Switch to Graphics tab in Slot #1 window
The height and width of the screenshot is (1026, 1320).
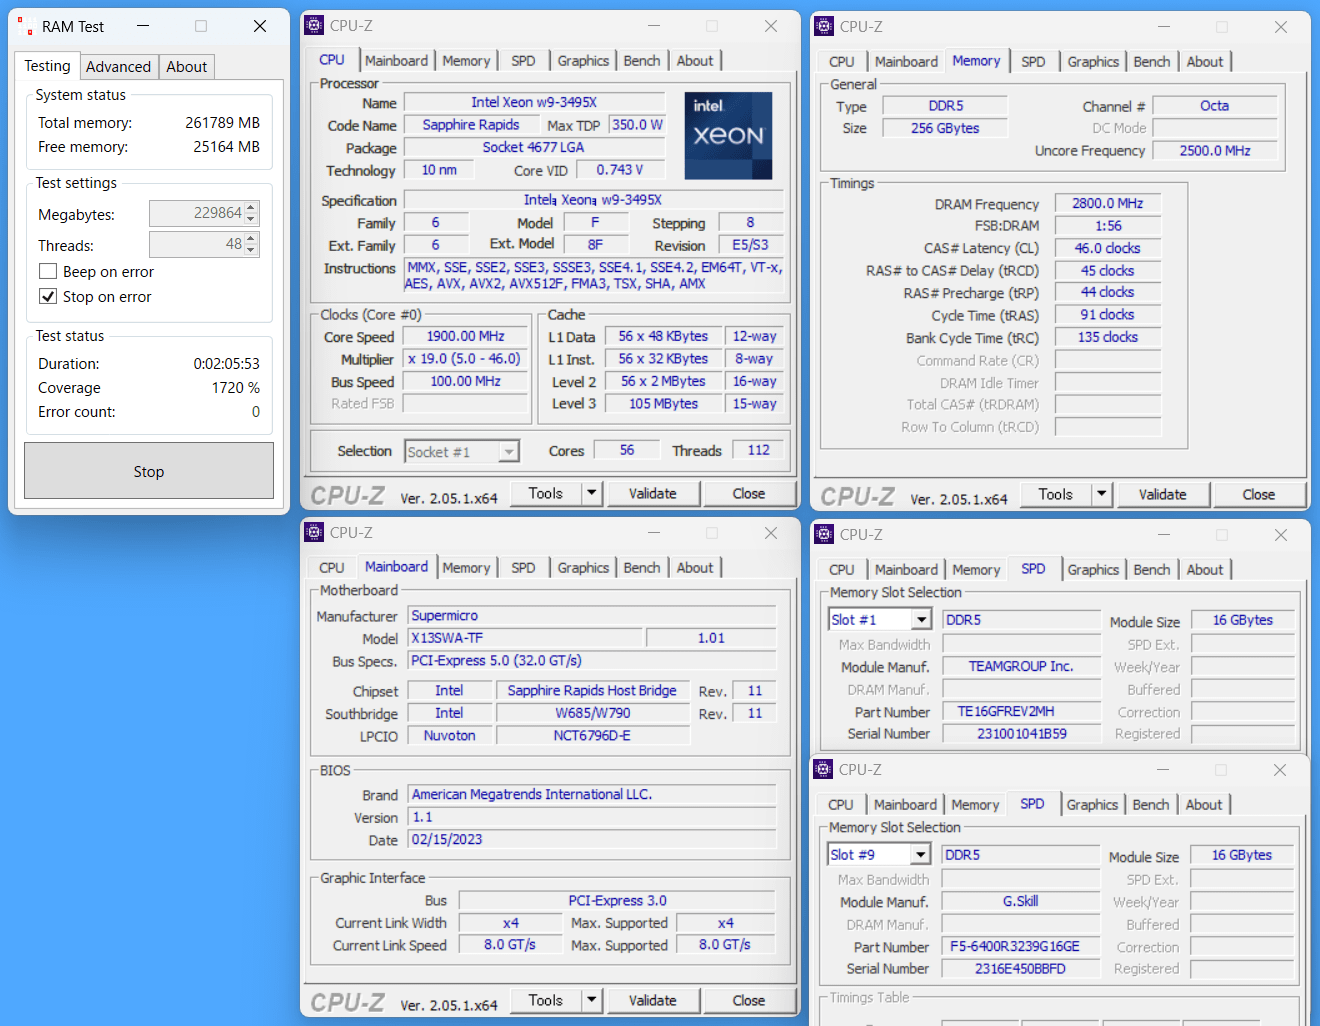[1093, 570]
